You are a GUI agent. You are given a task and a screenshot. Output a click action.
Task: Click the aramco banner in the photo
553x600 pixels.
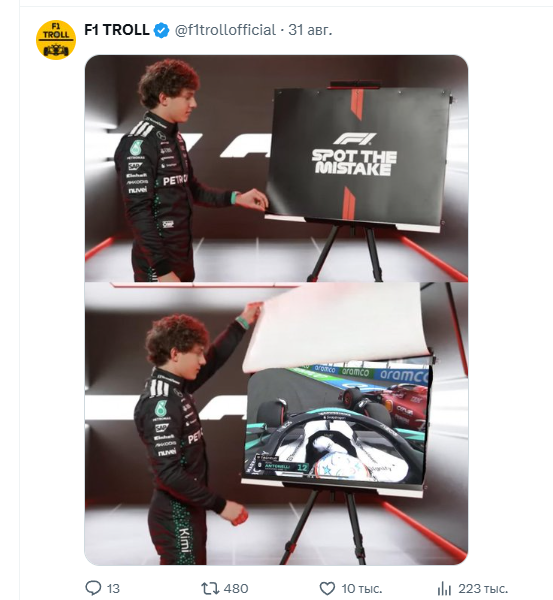[x=404, y=375]
